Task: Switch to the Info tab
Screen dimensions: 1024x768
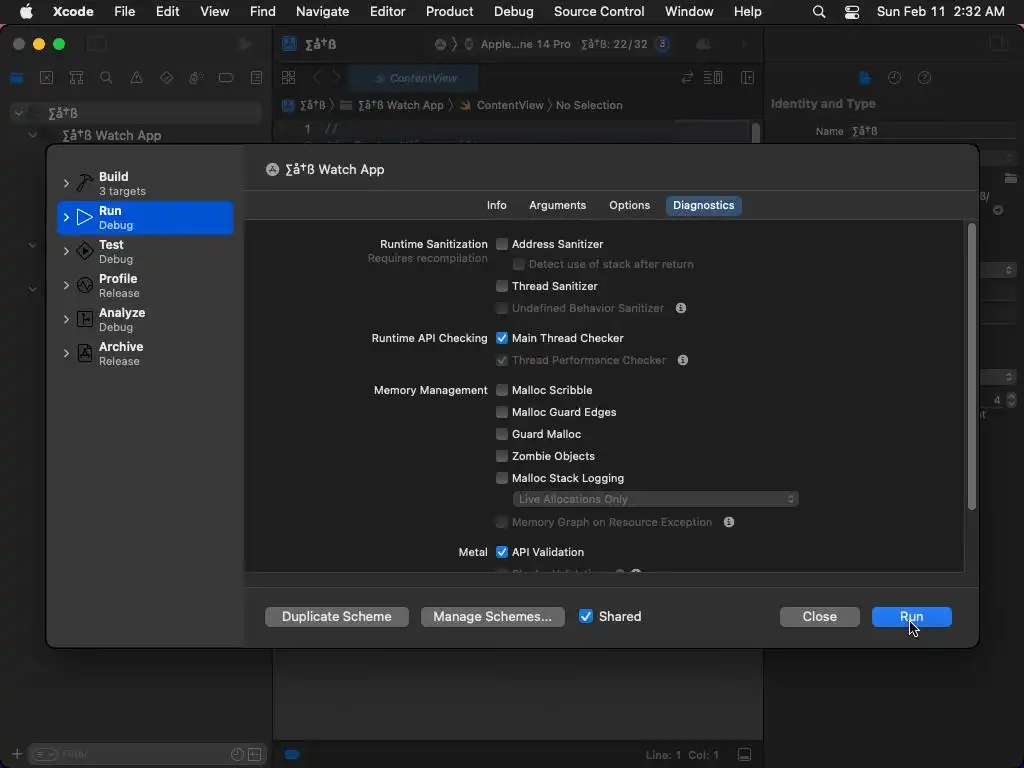Action: pyautogui.click(x=496, y=206)
